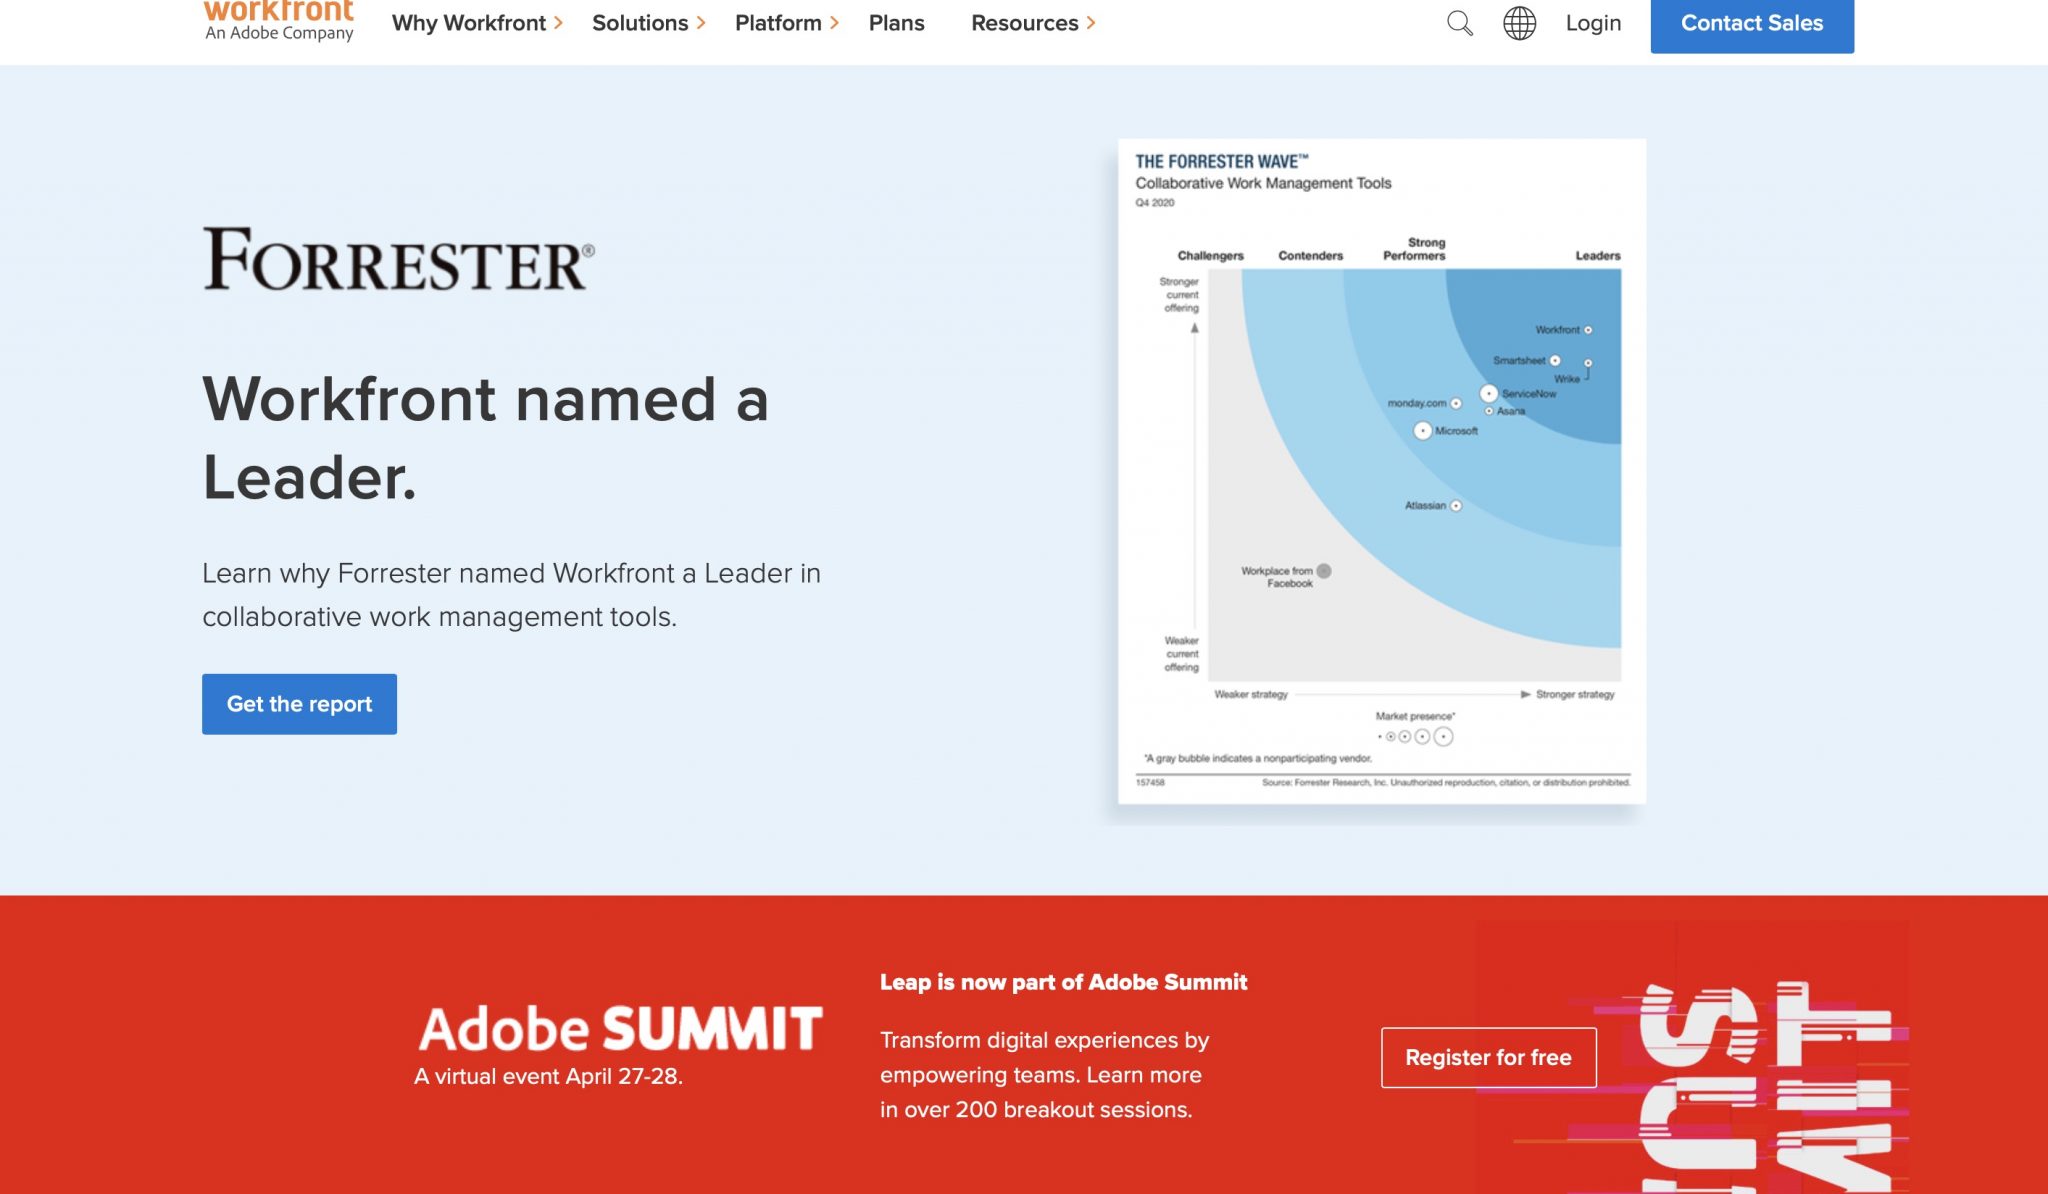
Task: Click the Workfront logo in header
Action: point(279,21)
